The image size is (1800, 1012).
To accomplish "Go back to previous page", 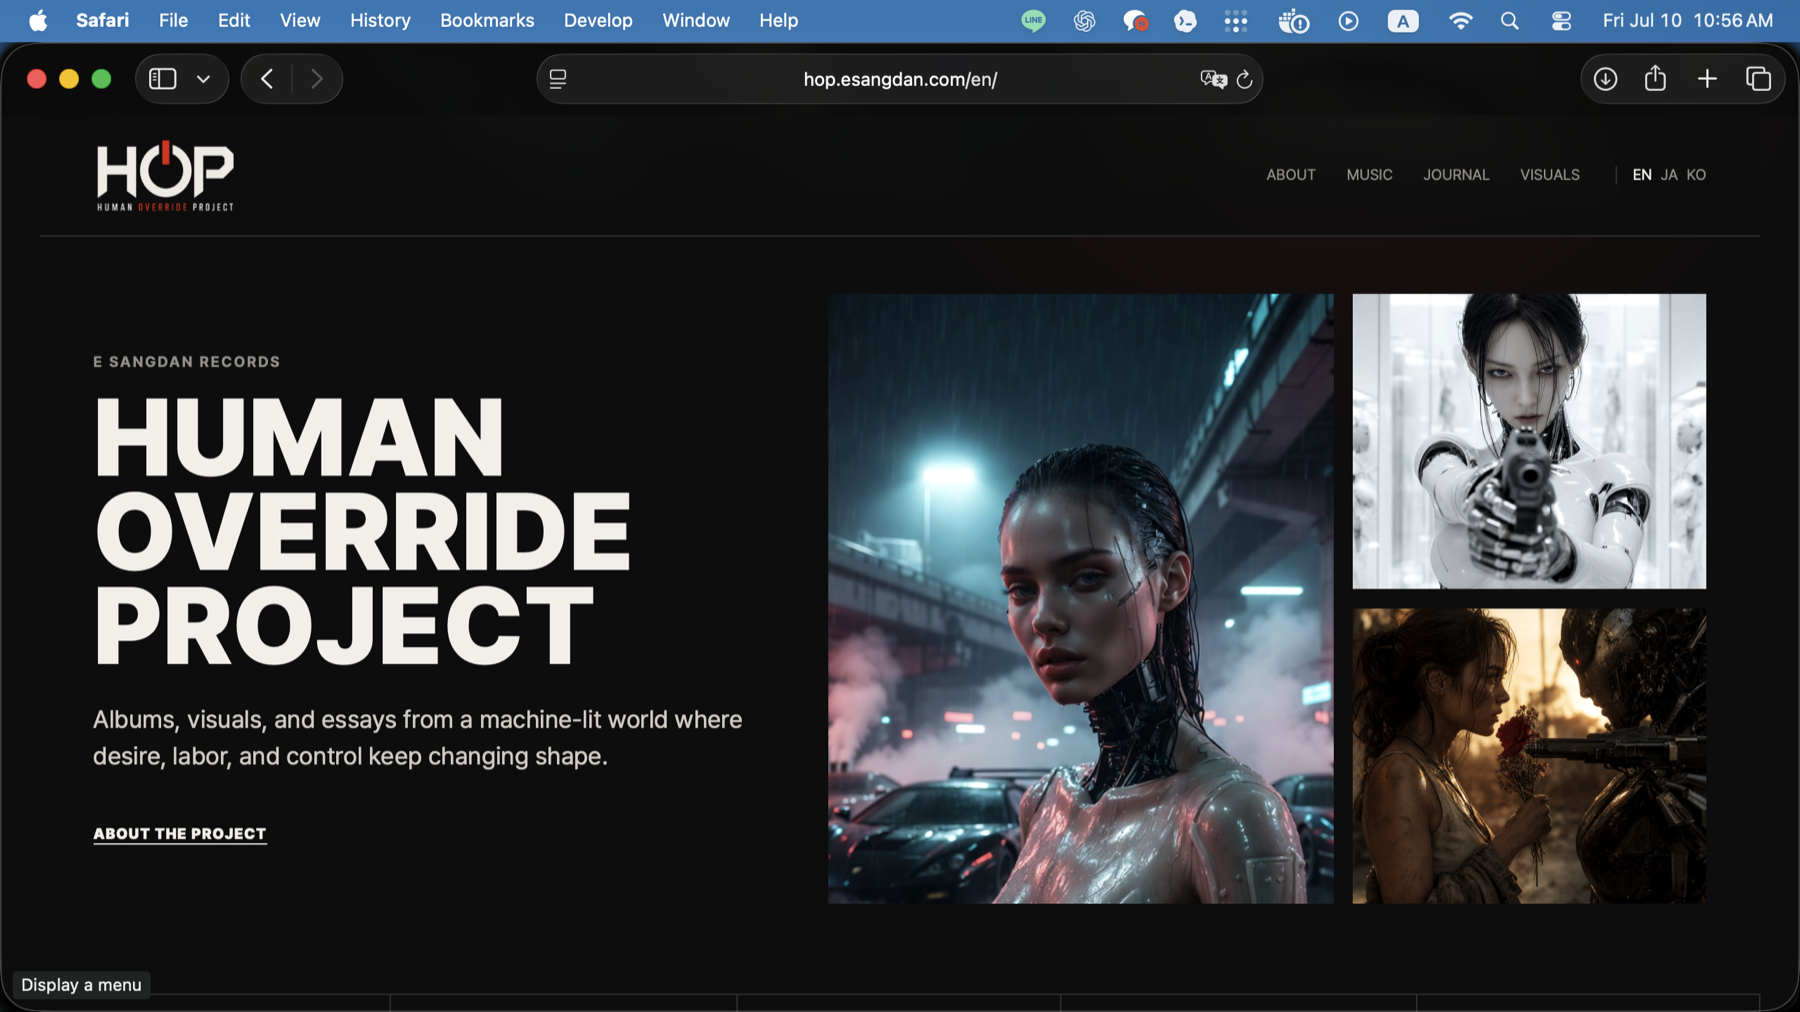I will click(x=267, y=79).
